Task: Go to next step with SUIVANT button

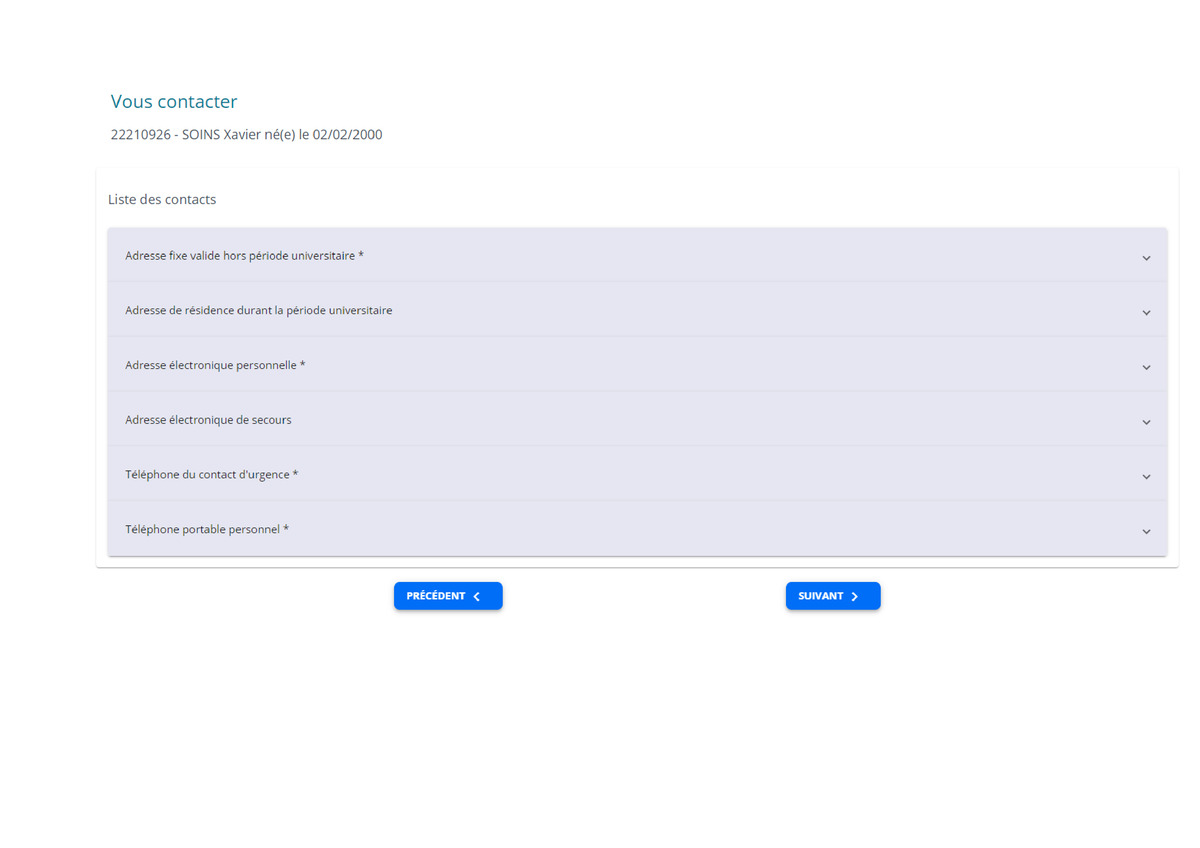Action: pos(833,596)
